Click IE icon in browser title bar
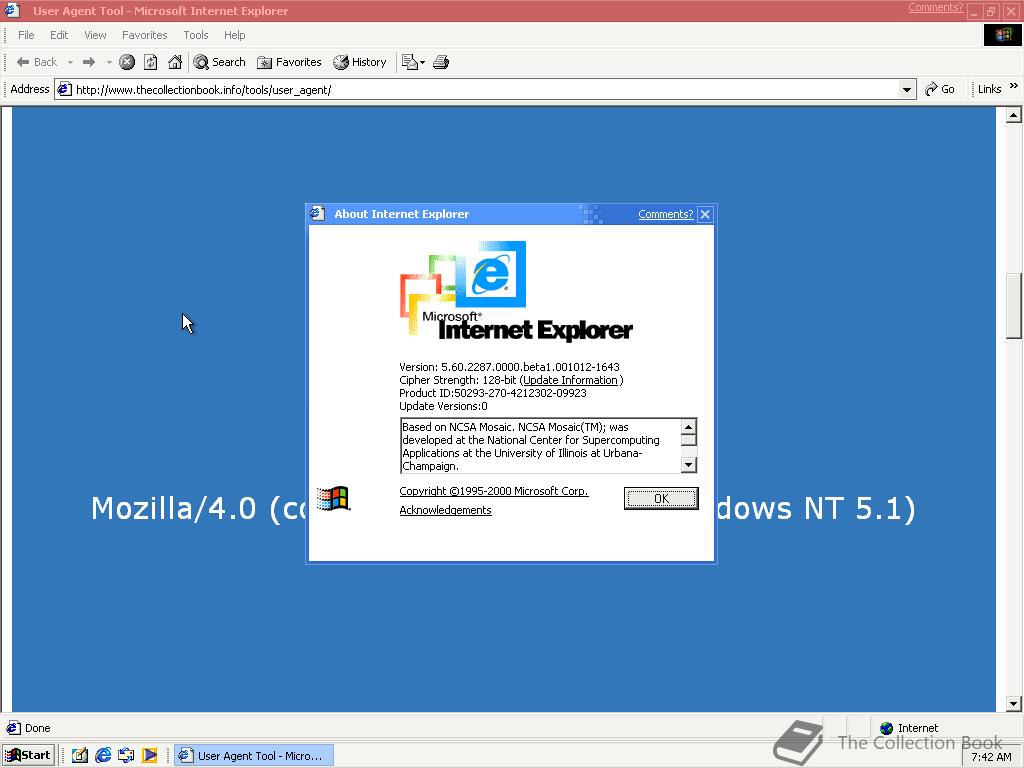 [12, 10]
